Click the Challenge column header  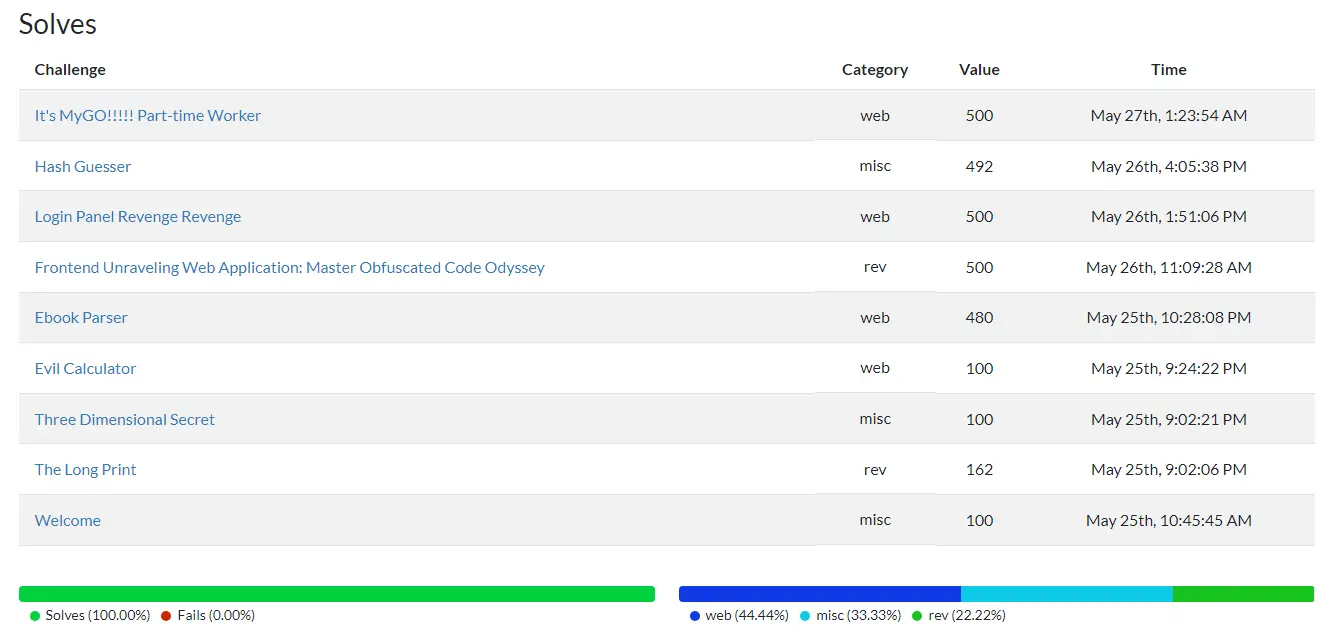70,70
